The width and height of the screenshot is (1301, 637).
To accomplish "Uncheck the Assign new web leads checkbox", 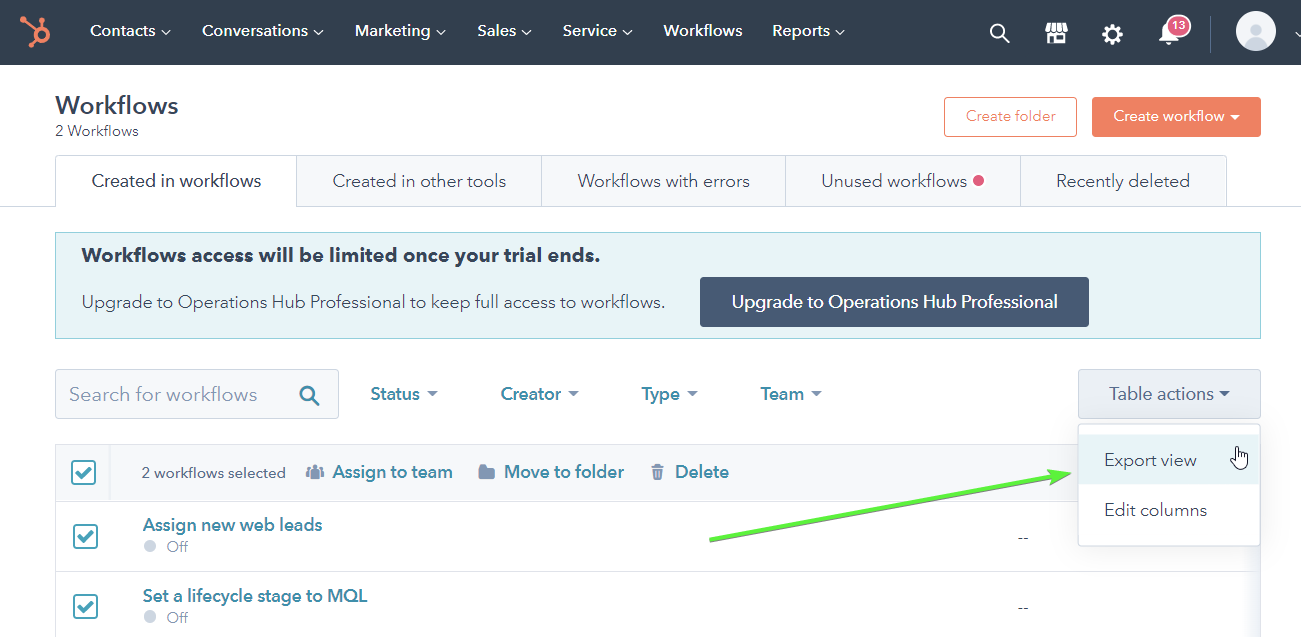I will point(85,536).
